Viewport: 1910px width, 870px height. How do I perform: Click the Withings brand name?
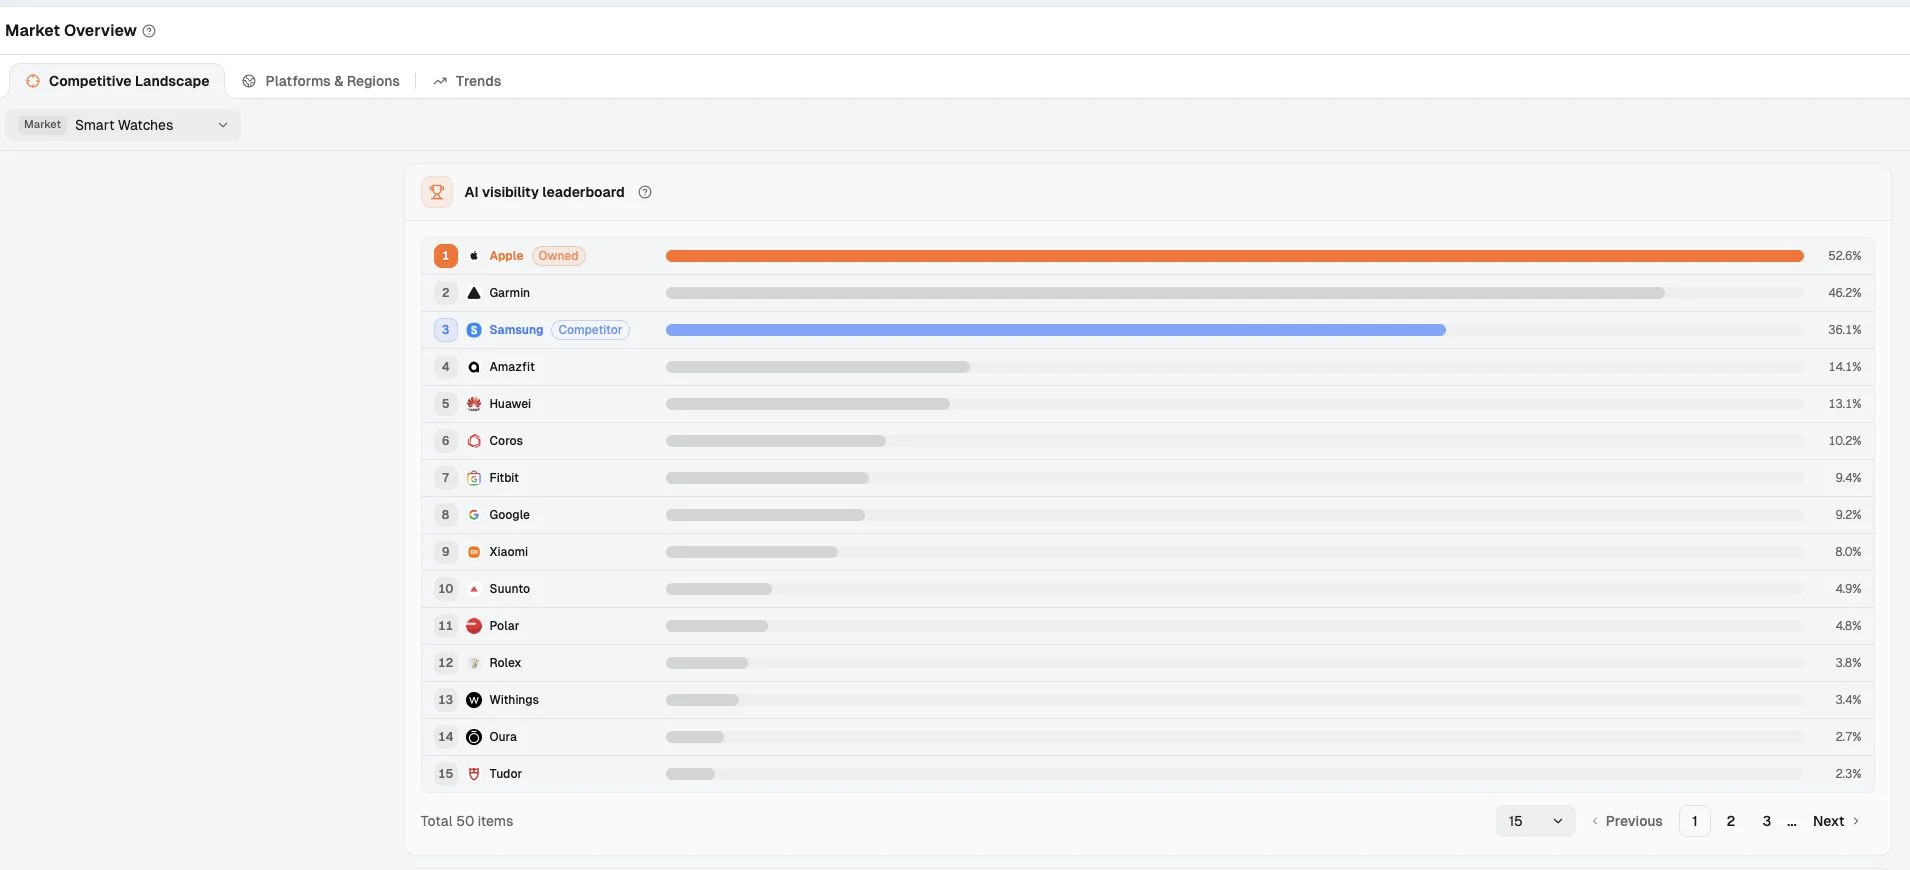(514, 700)
